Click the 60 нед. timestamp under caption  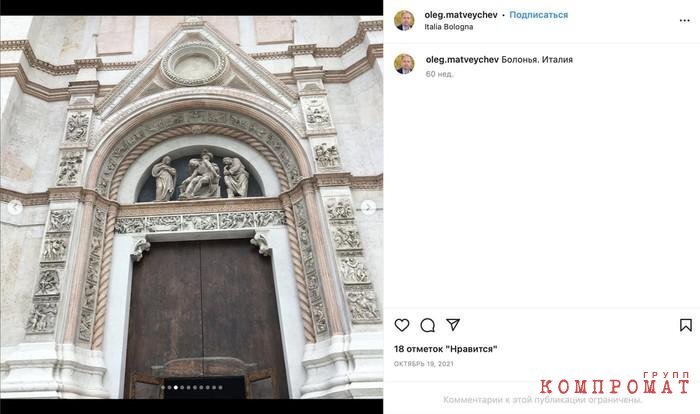[x=439, y=74]
